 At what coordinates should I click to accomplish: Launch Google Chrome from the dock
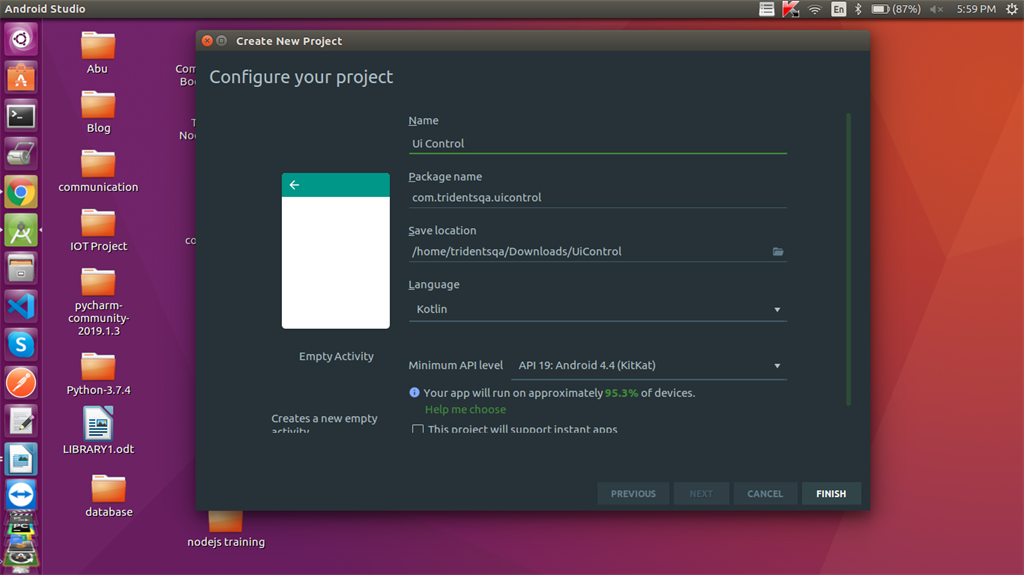point(21,192)
